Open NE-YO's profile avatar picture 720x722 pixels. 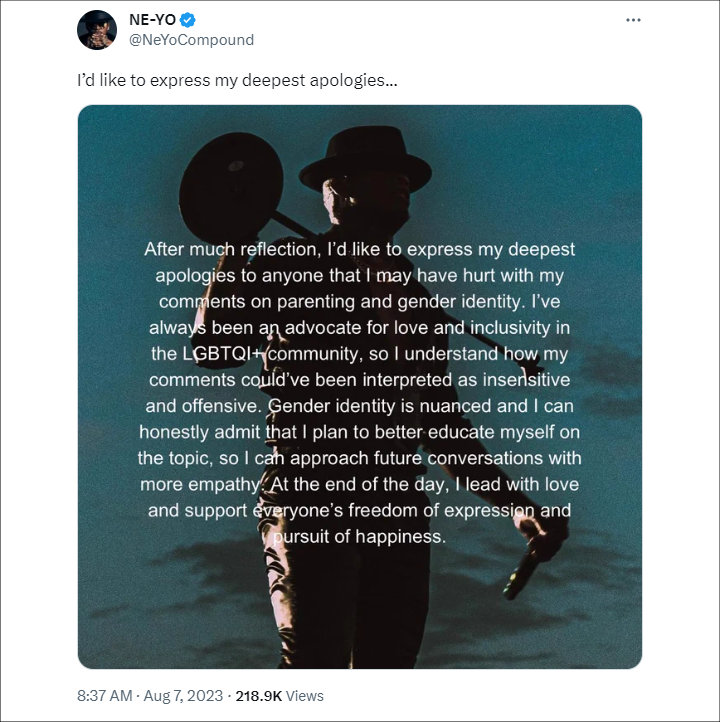coord(97,30)
